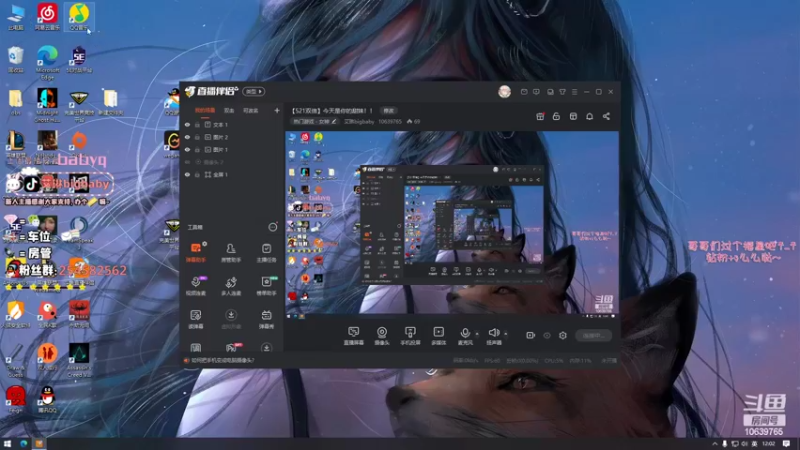
Task: Click the record video icon beside stream button
Action: 531,335
